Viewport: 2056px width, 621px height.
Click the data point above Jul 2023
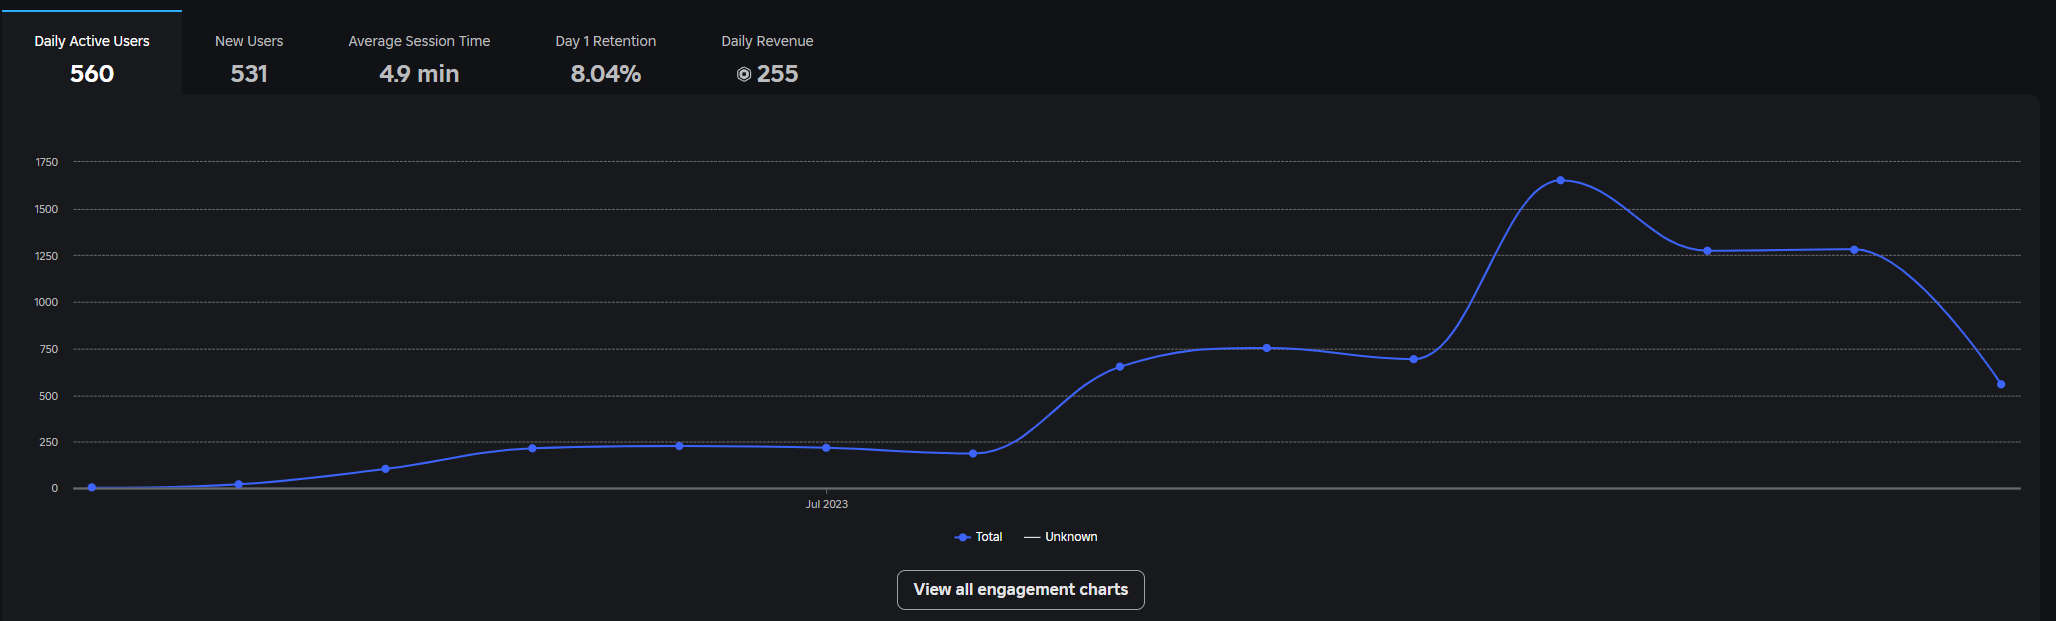[x=826, y=448]
